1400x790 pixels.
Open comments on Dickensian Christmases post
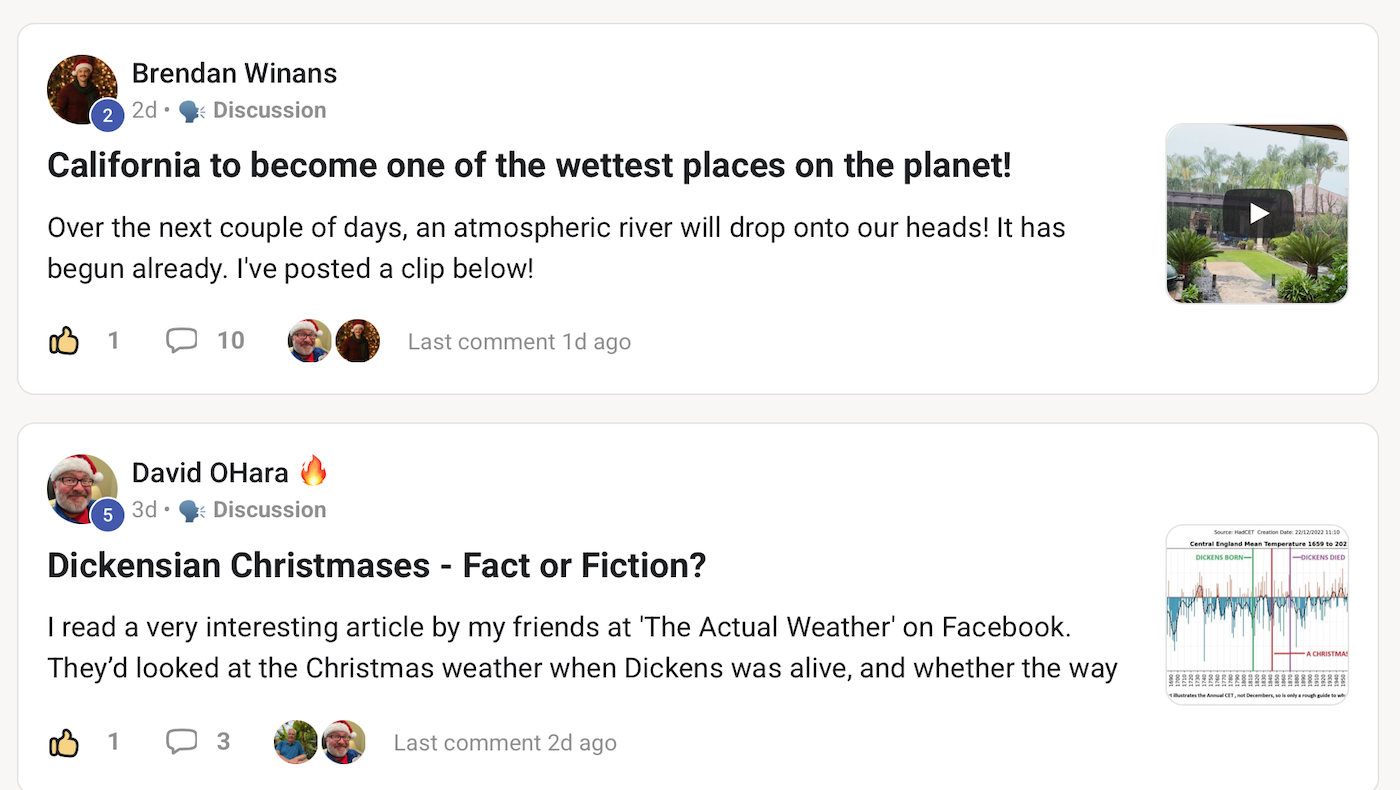click(181, 742)
